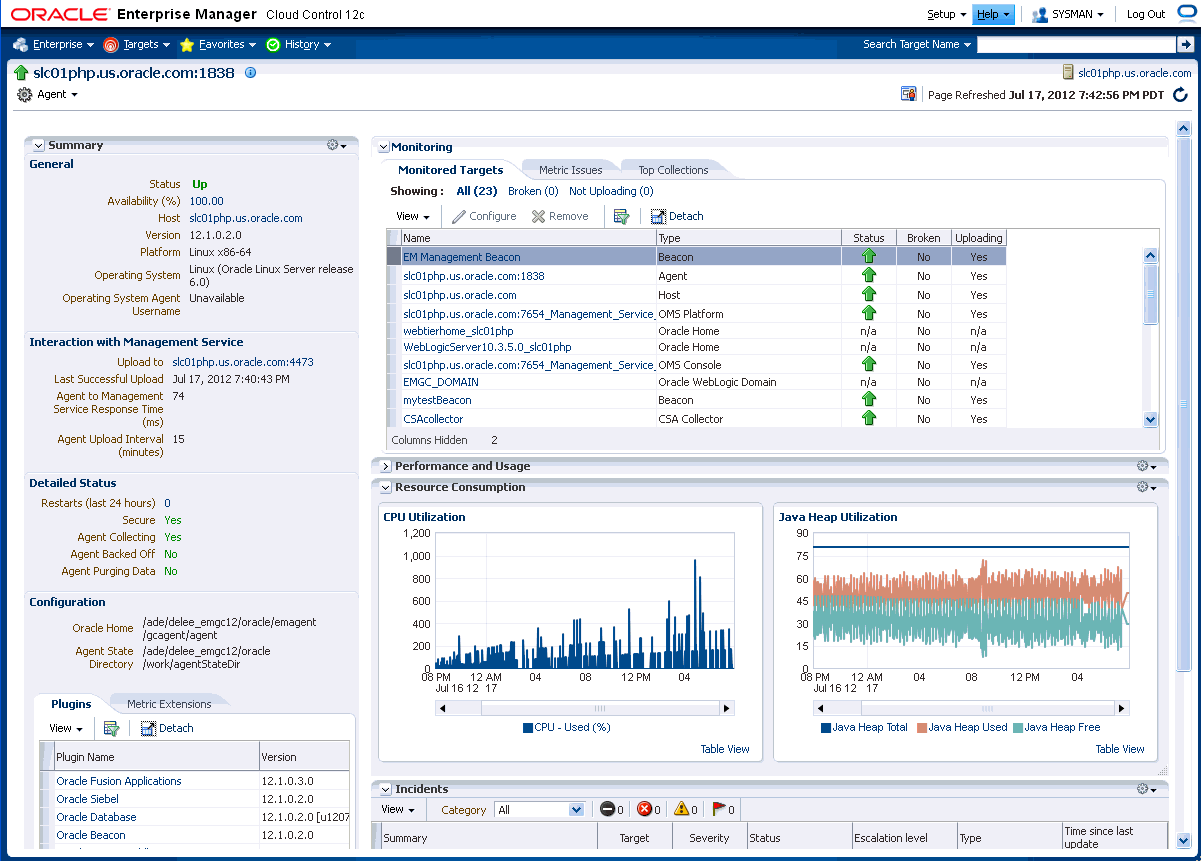Viewport: 1201px width, 861px height.
Task: Collapse the Summary panel
Action: (x=38, y=145)
